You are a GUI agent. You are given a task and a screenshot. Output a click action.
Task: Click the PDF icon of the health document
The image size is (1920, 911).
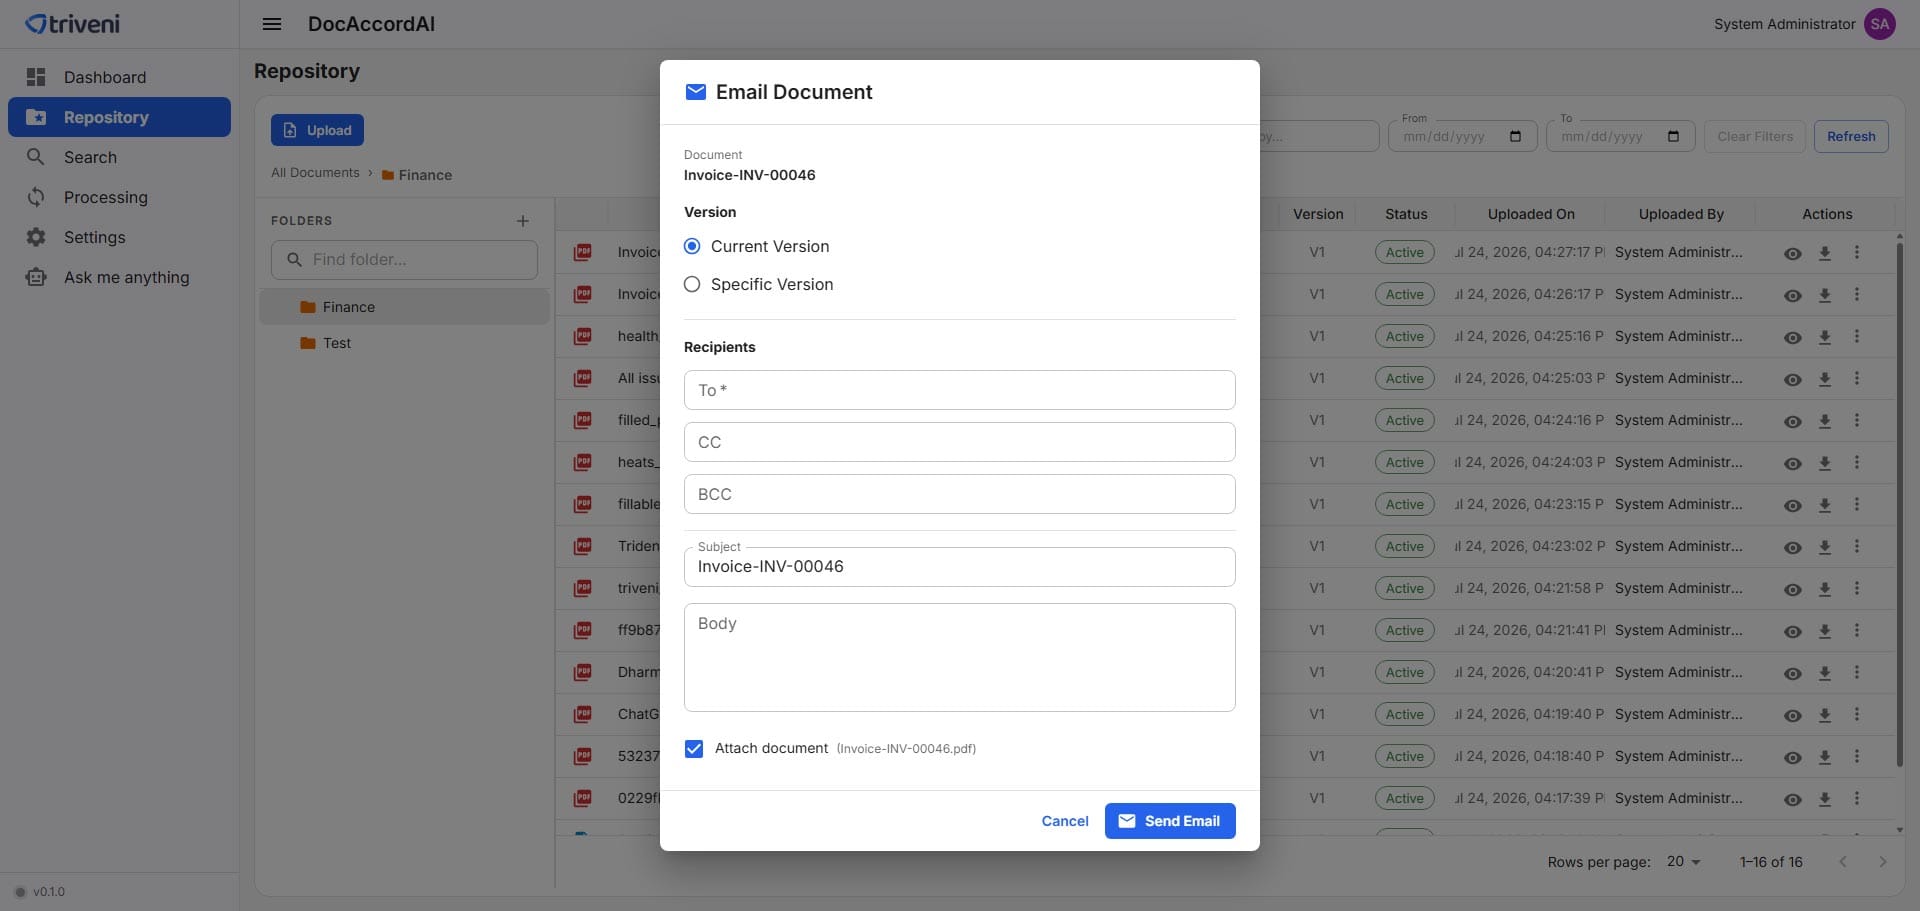click(x=582, y=336)
